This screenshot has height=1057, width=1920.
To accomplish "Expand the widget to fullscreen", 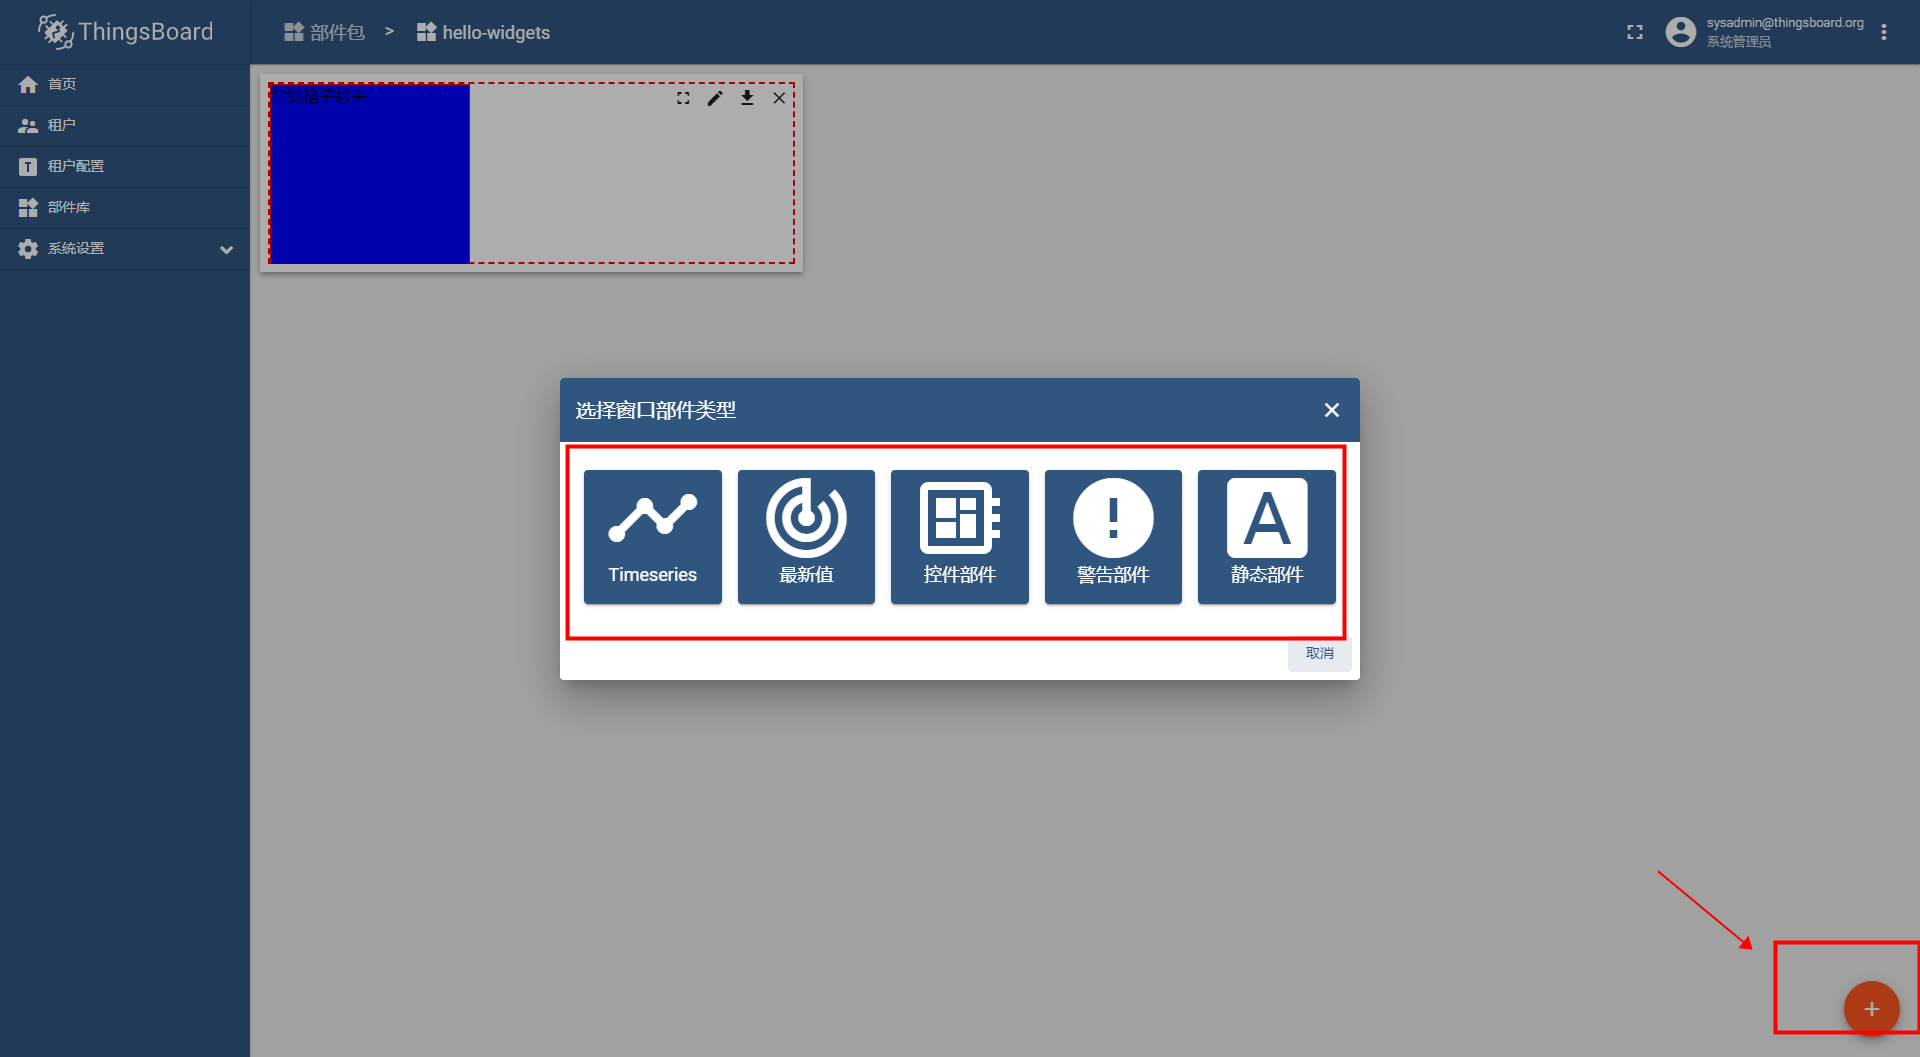I will point(683,98).
